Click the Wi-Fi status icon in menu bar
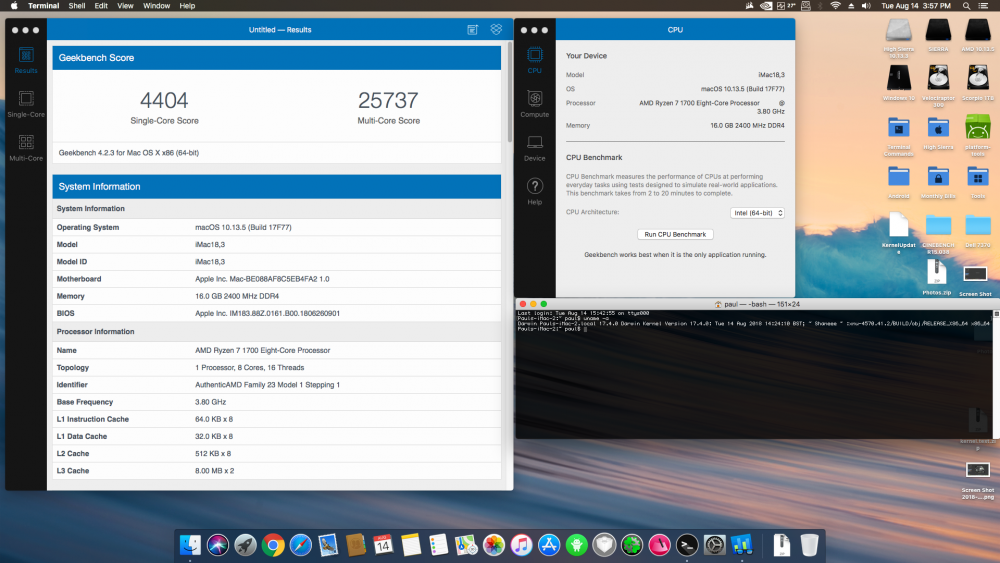This screenshot has height=563, width=1000. pos(835,6)
